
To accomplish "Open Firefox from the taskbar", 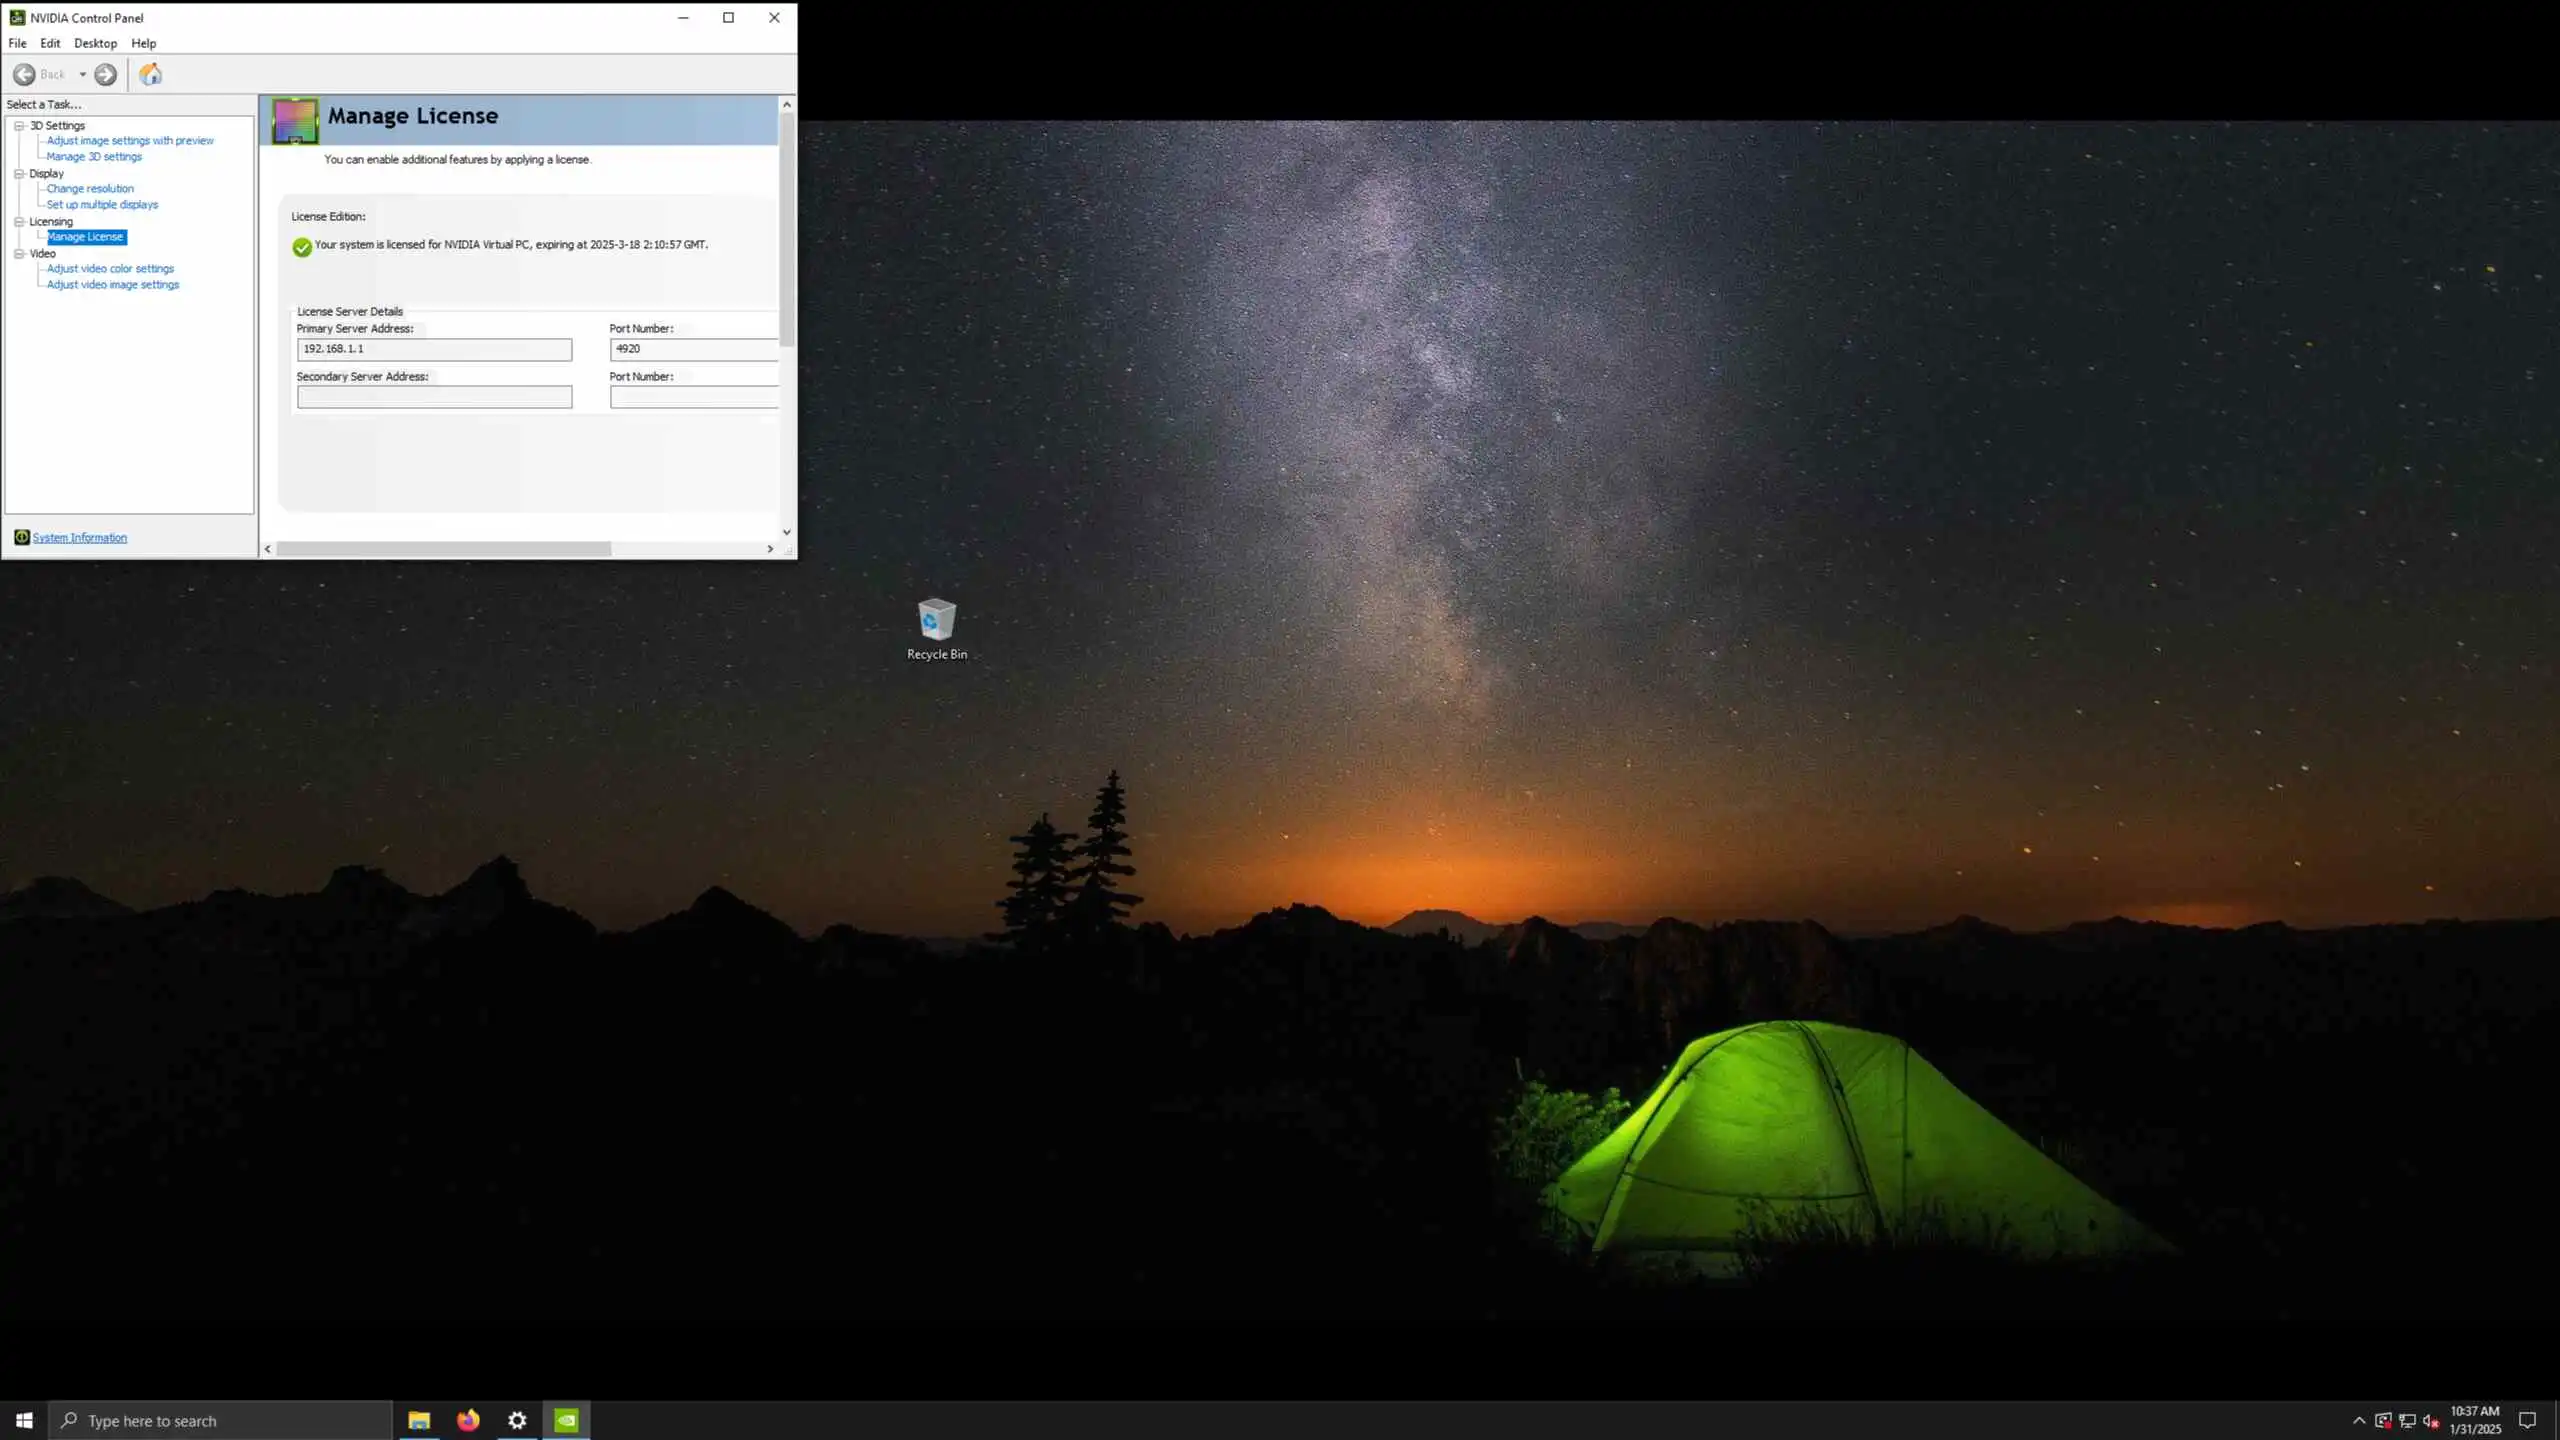I will pos(468,1420).
